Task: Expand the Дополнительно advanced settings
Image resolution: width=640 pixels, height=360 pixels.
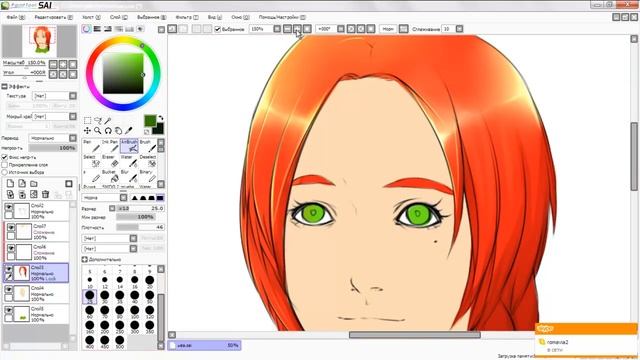Action: [x=84, y=260]
